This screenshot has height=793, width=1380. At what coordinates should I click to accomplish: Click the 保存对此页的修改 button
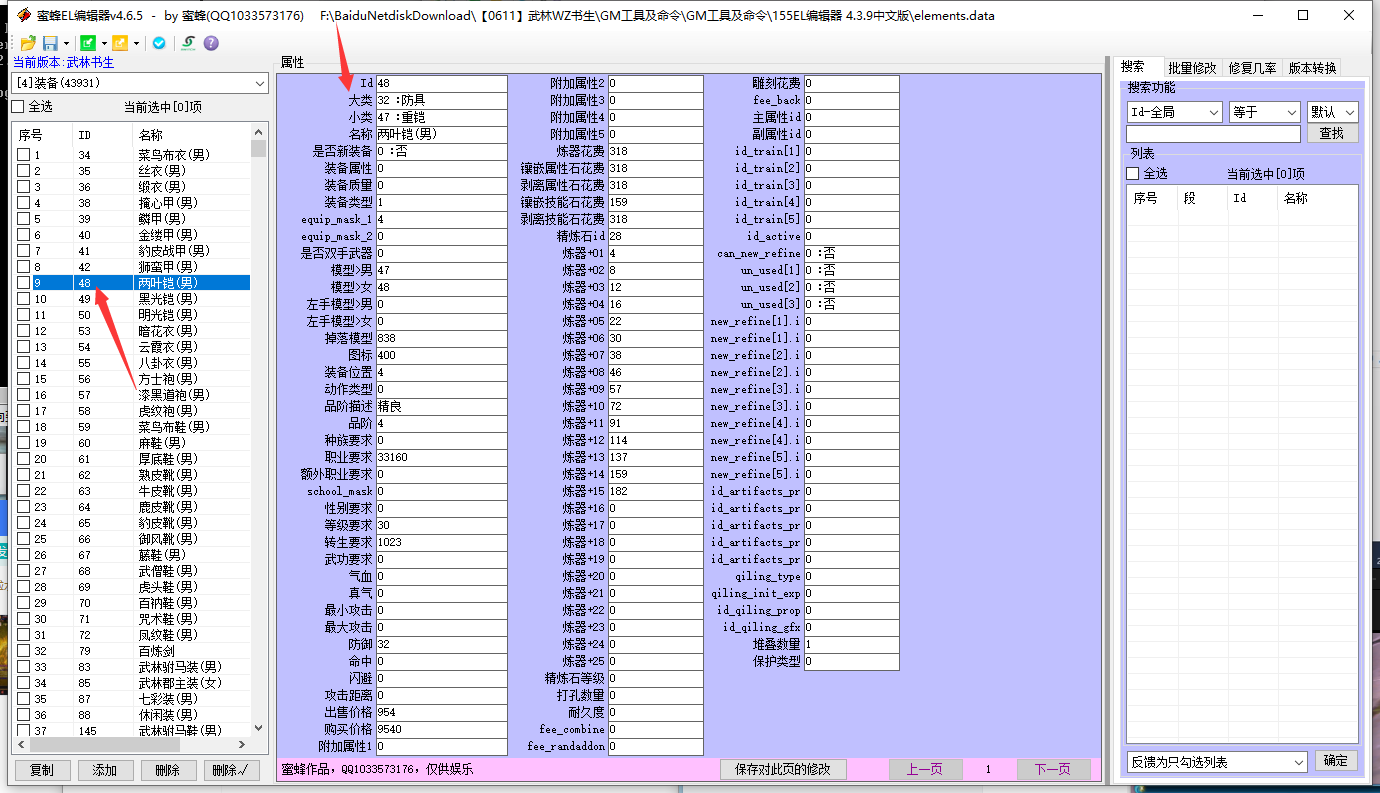click(x=783, y=769)
